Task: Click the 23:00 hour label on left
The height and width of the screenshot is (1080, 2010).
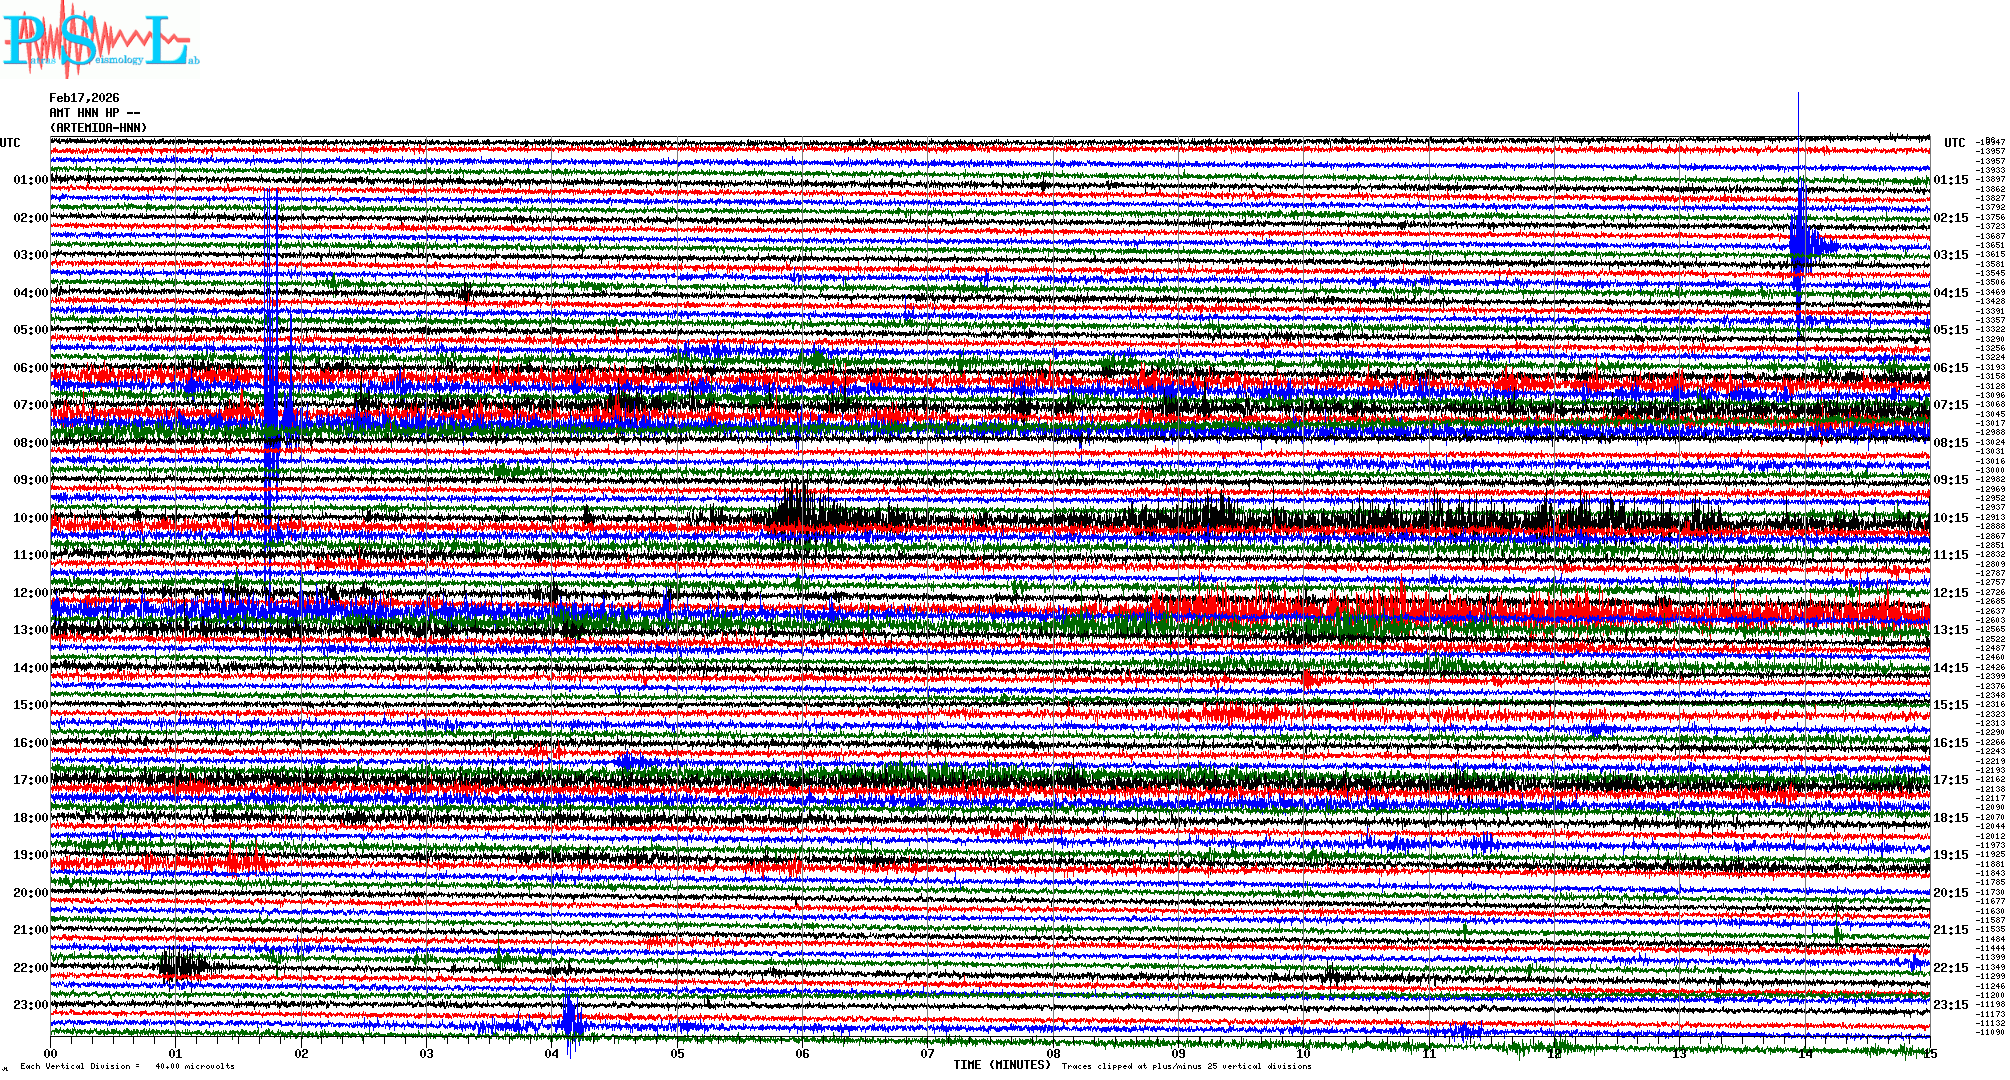Action: click(x=30, y=1005)
